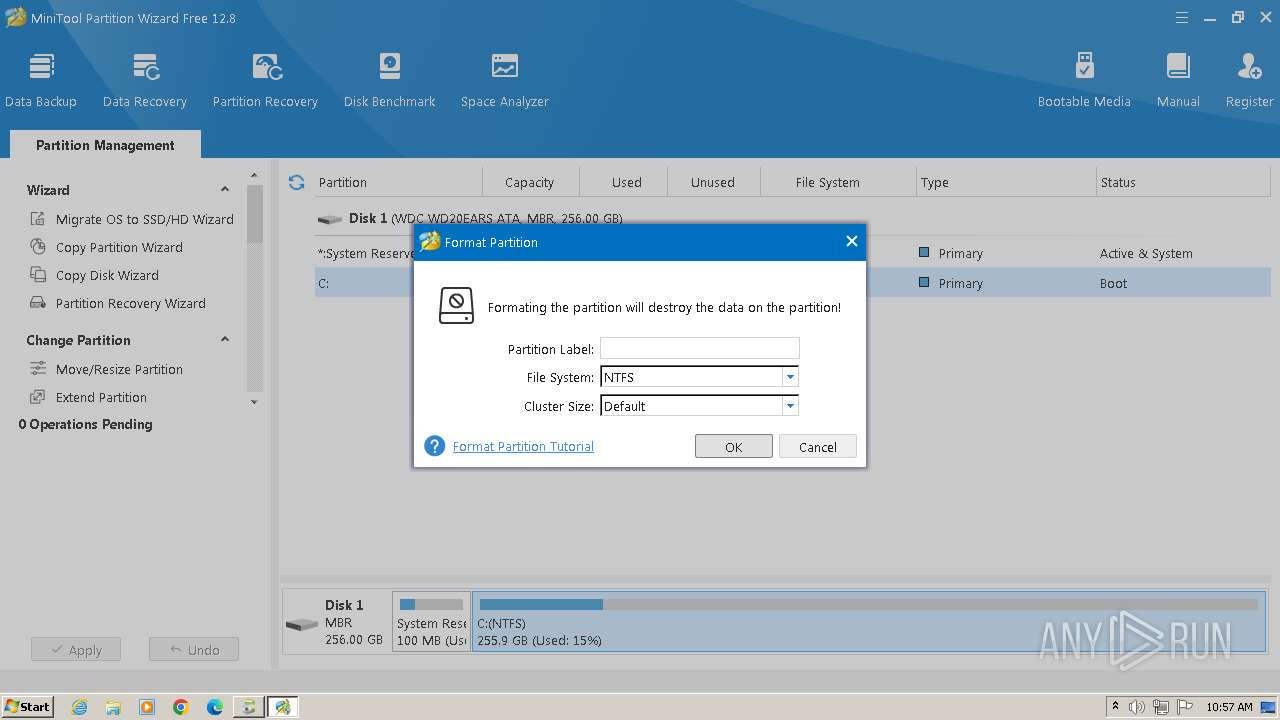
Task: Select the Partition Management tab
Action: (x=105, y=145)
